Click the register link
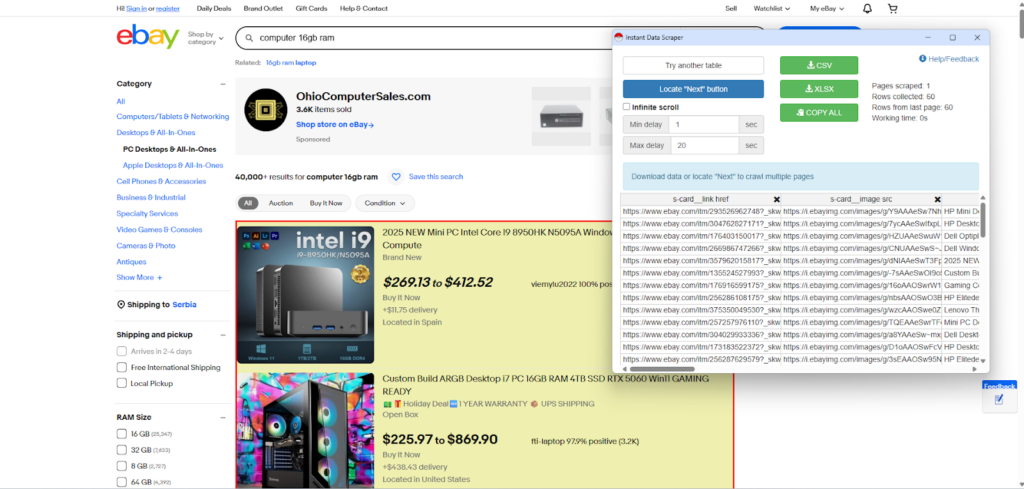 (168, 8)
